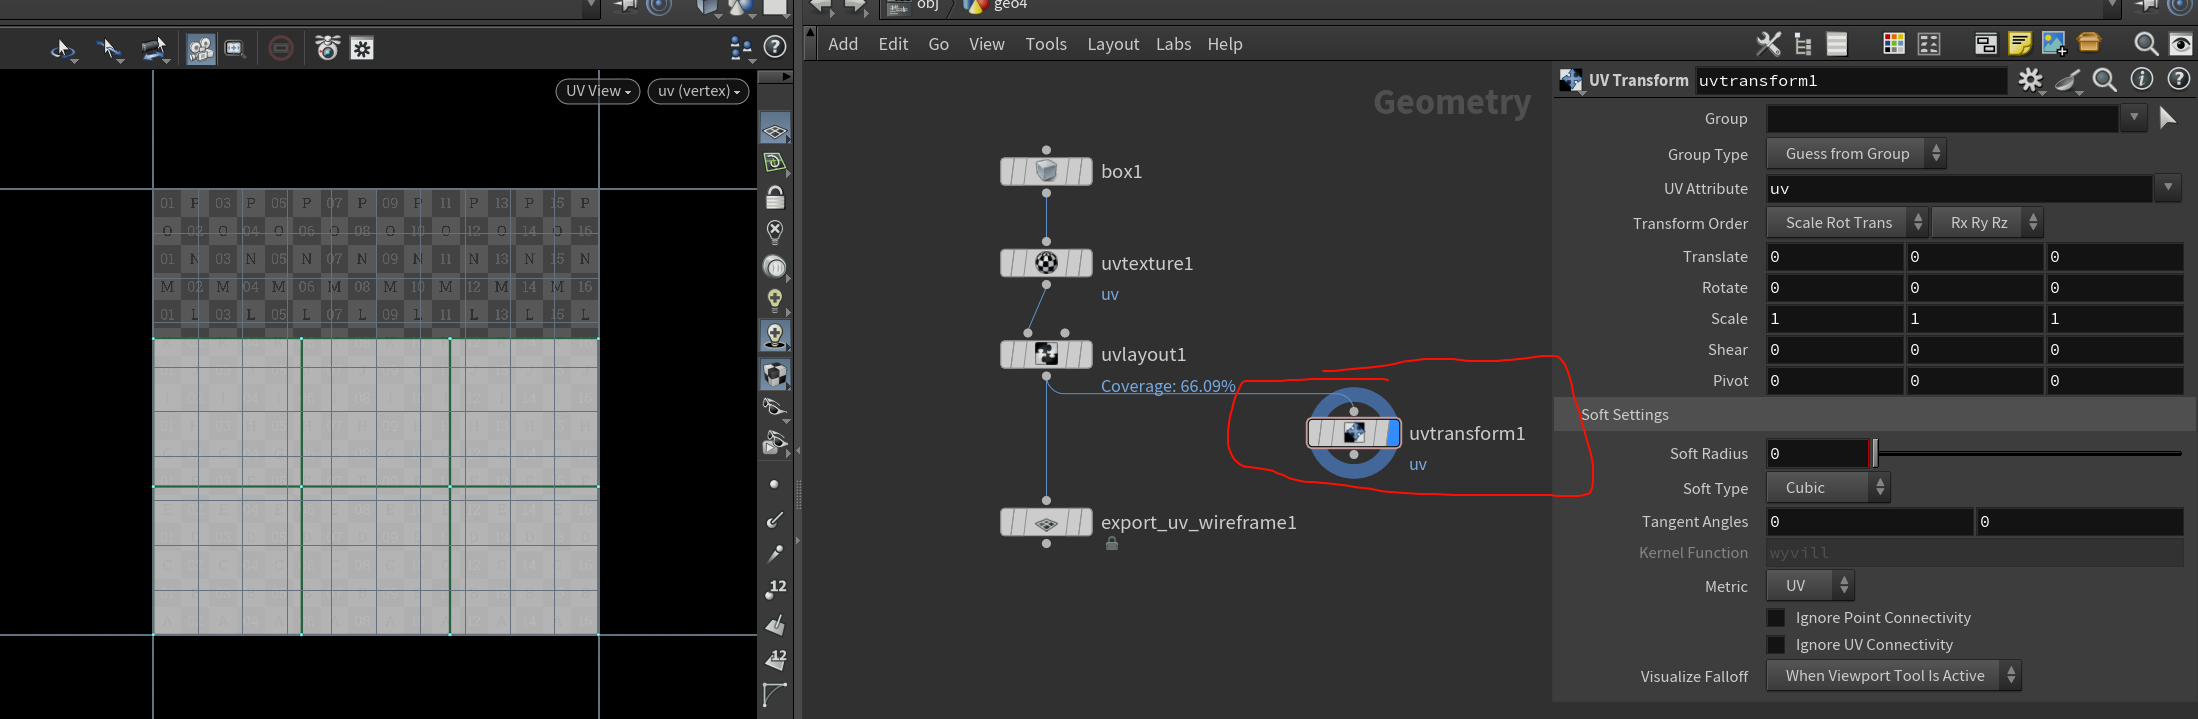Open the Group field dropdown arrow
The height and width of the screenshot is (719, 2198).
[x=2134, y=118]
